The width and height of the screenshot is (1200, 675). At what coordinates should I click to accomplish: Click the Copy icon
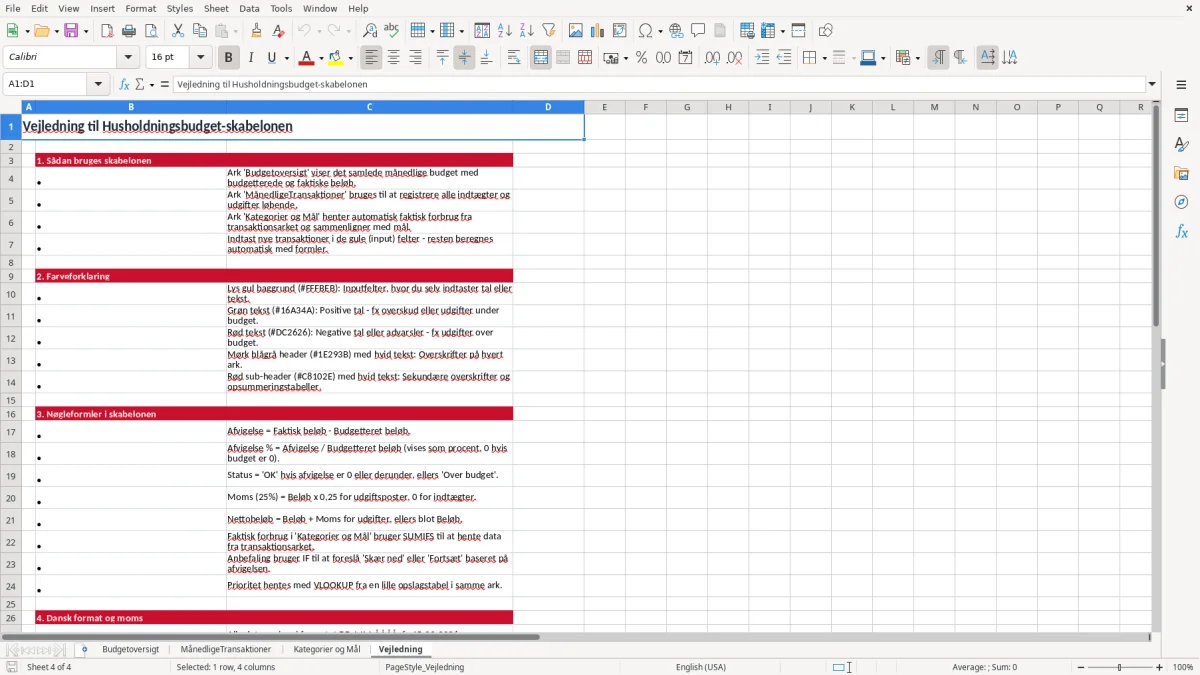coord(200,31)
